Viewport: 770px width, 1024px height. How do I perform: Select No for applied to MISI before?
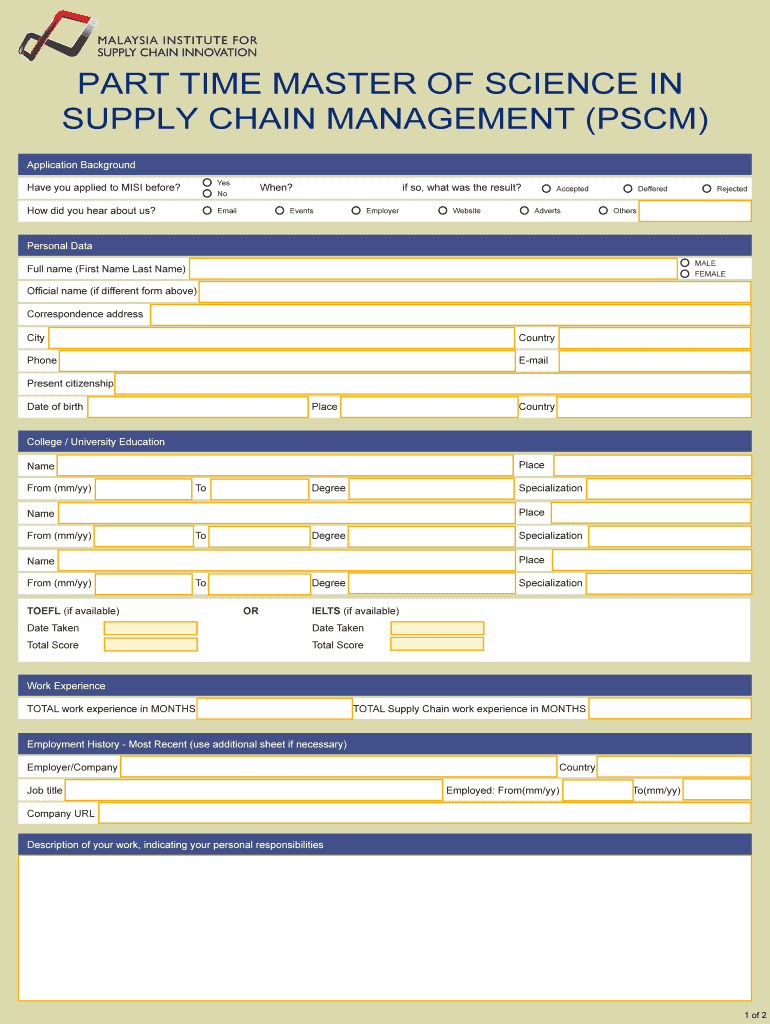[x=207, y=193]
